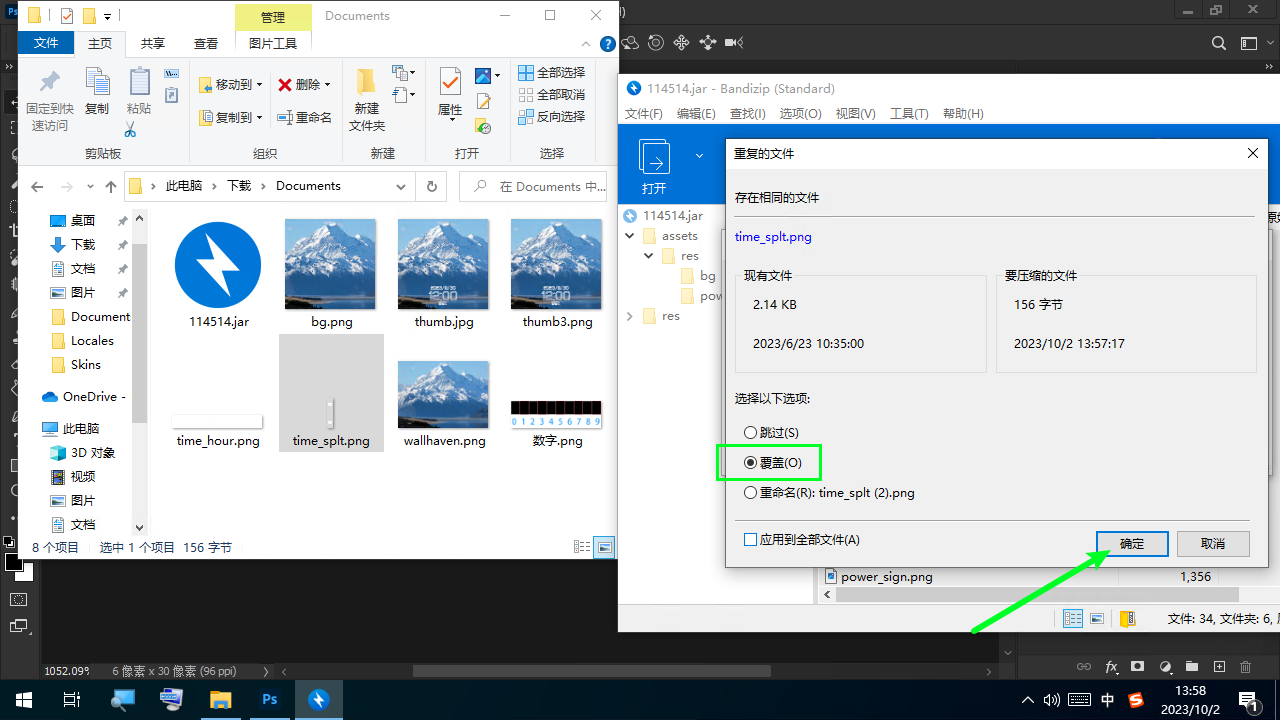Collapse the assets folder in Bandizip tree
The height and width of the screenshot is (720, 1280).
(x=630, y=236)
